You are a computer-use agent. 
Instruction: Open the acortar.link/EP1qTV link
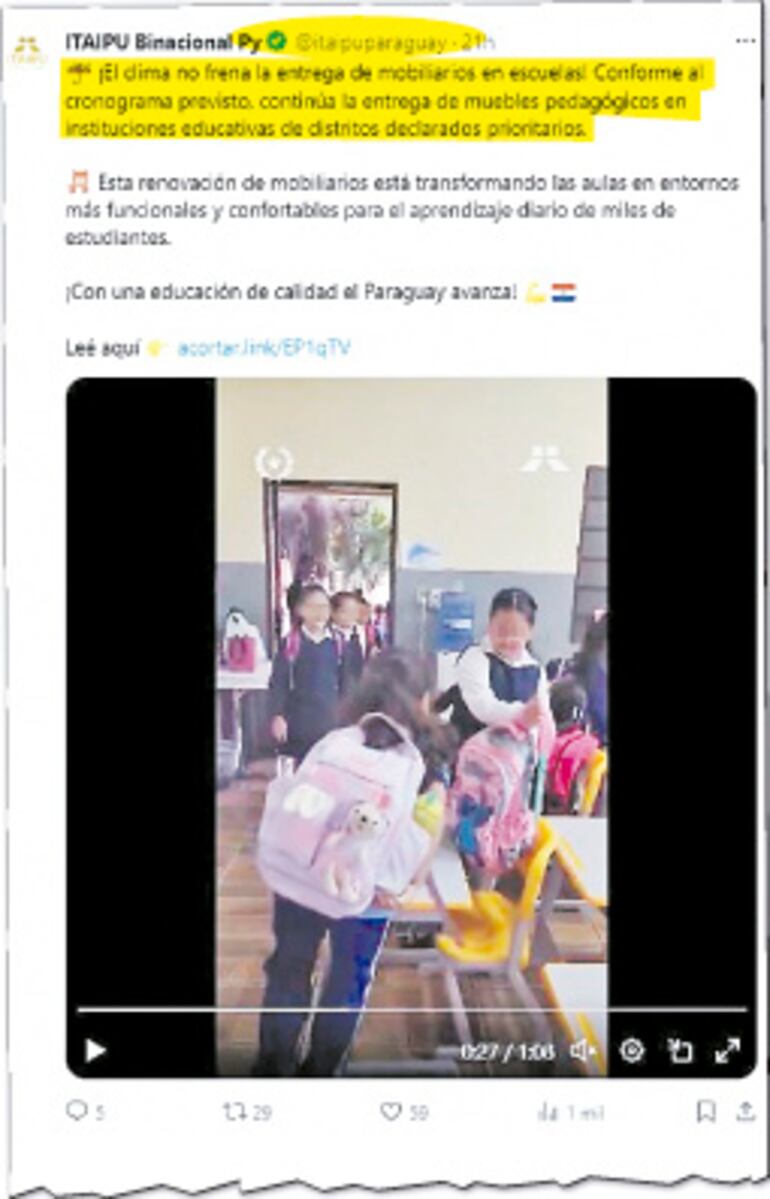[264, 349]
